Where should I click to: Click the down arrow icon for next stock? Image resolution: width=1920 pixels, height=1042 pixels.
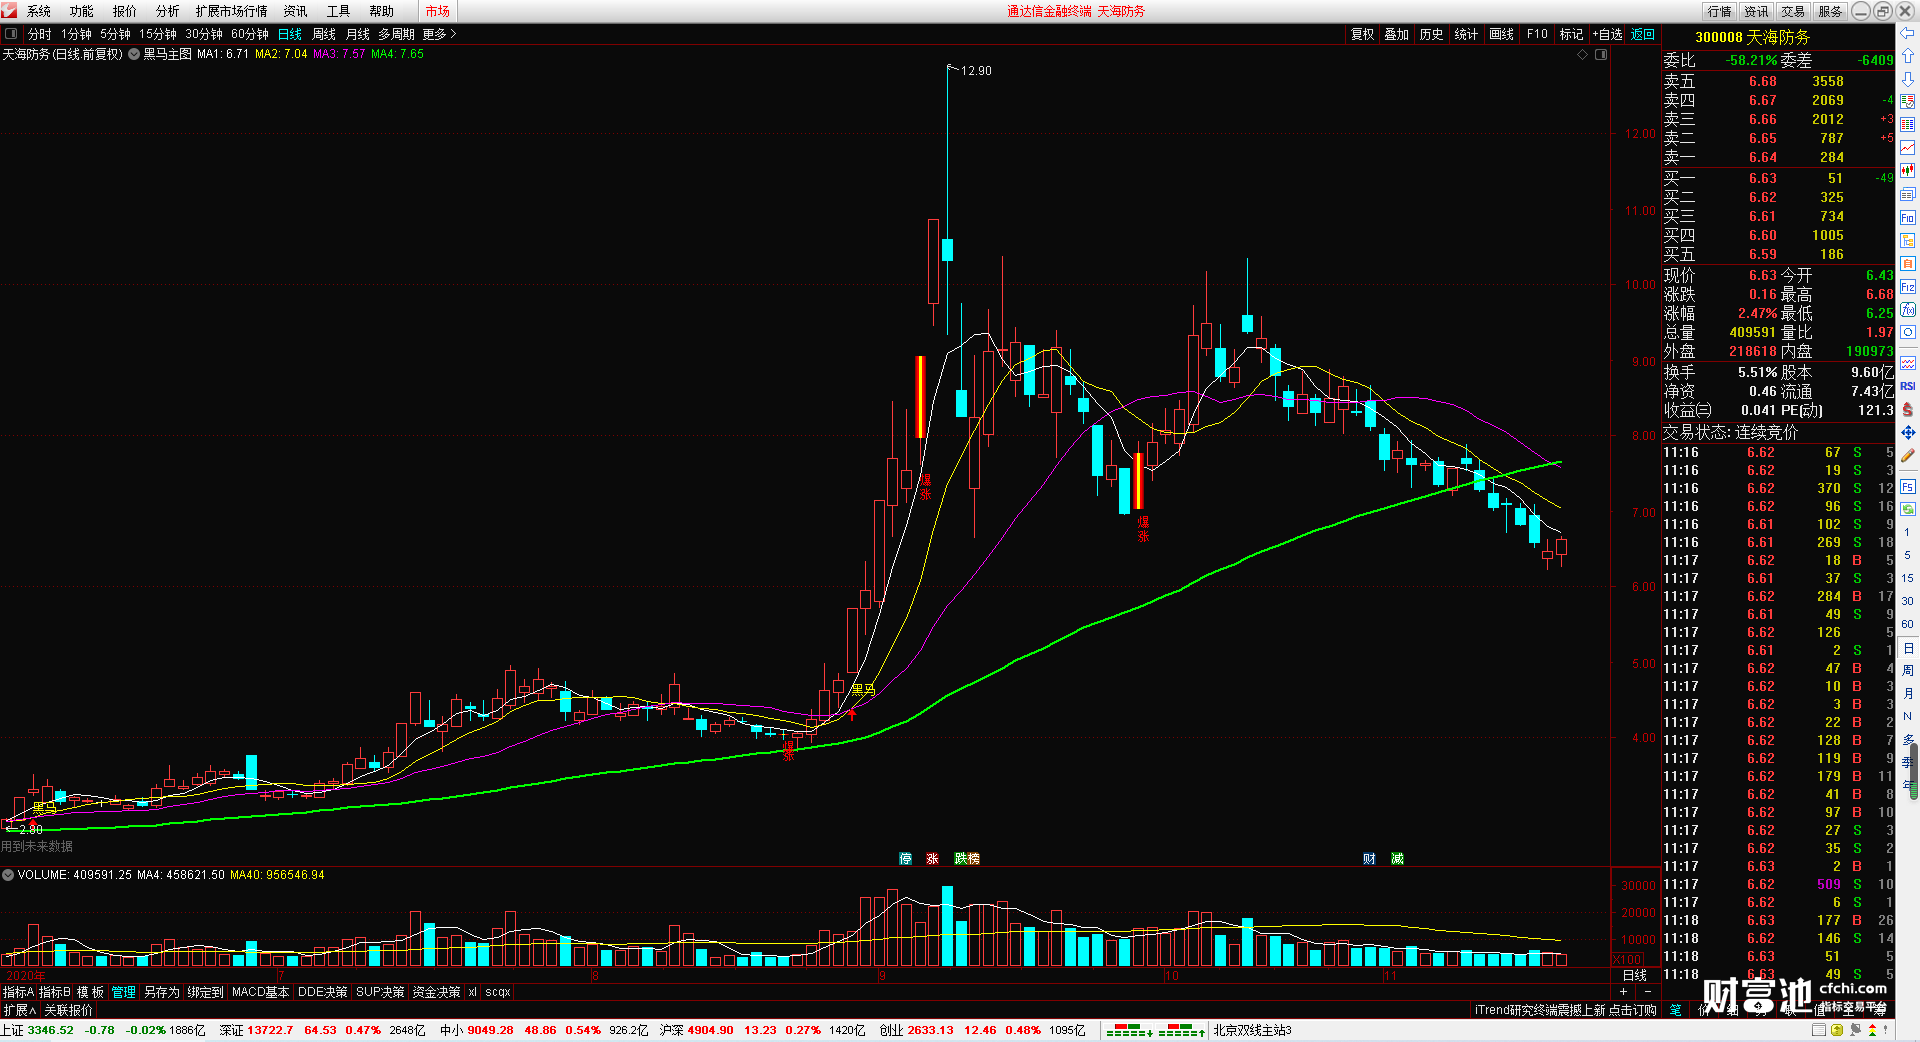[1907, 79]
